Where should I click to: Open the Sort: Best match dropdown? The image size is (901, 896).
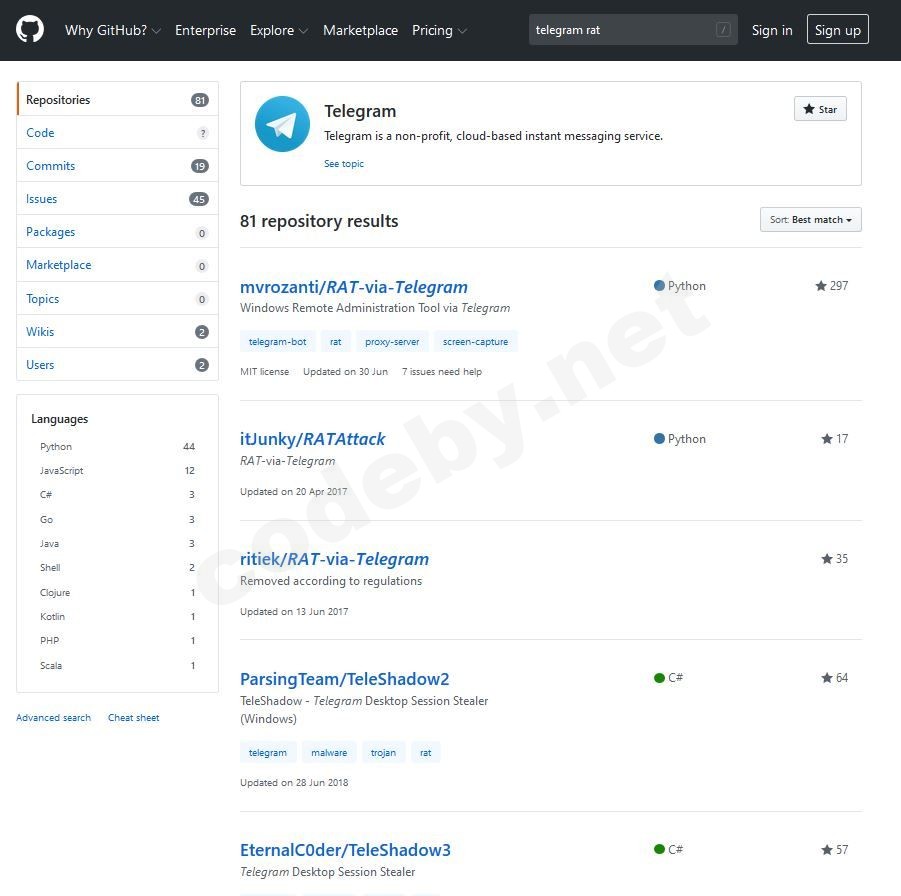(810, 220)
